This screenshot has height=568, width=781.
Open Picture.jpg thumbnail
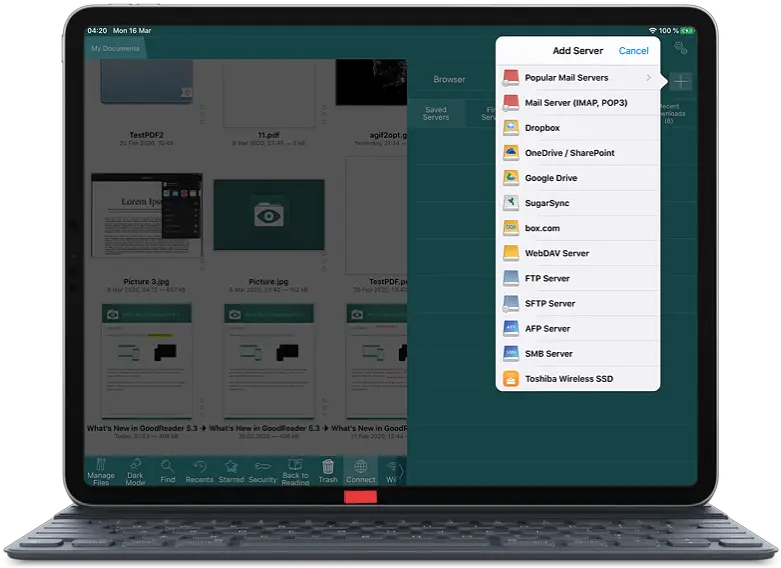[x=269, y=215]
